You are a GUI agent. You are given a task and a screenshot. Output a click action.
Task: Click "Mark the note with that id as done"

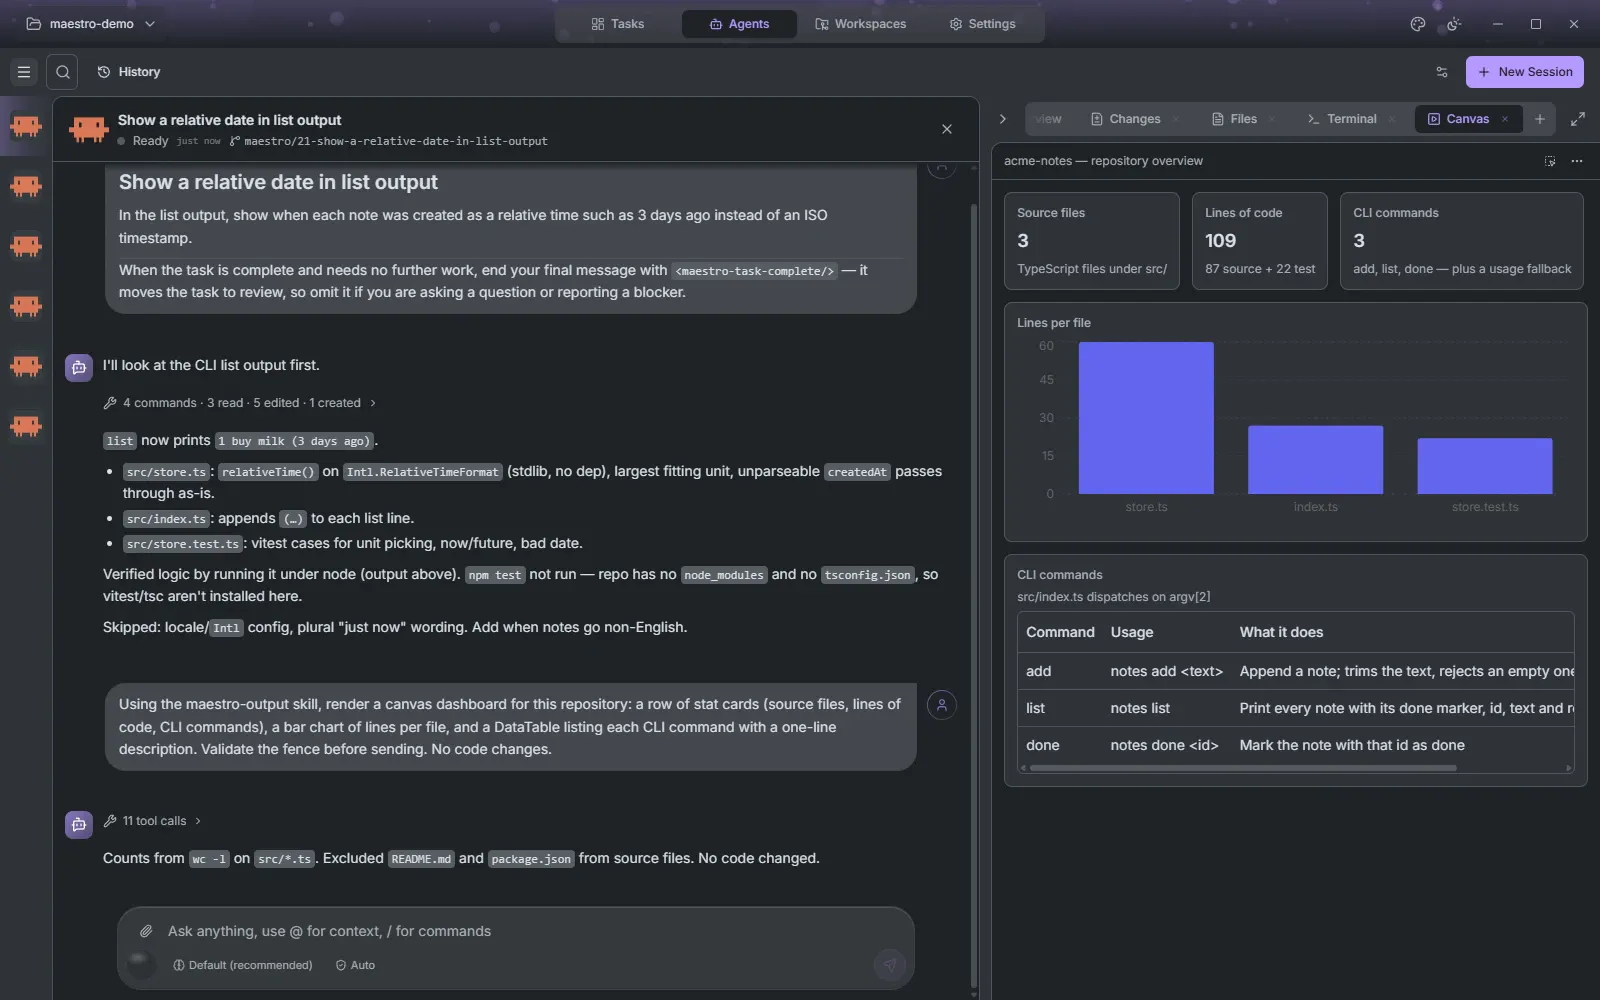click(x=1352, y=745)
